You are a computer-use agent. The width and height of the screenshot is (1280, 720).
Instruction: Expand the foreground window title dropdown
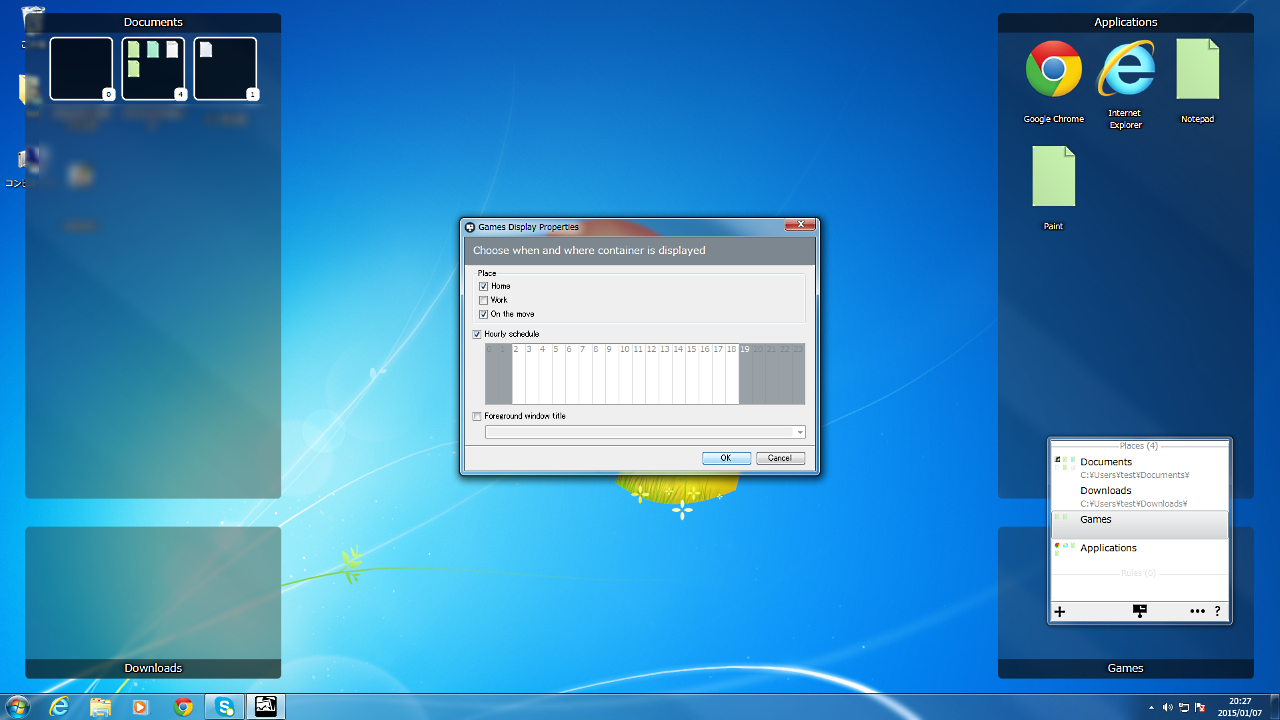pyautogui.click(x=799, y=433)
